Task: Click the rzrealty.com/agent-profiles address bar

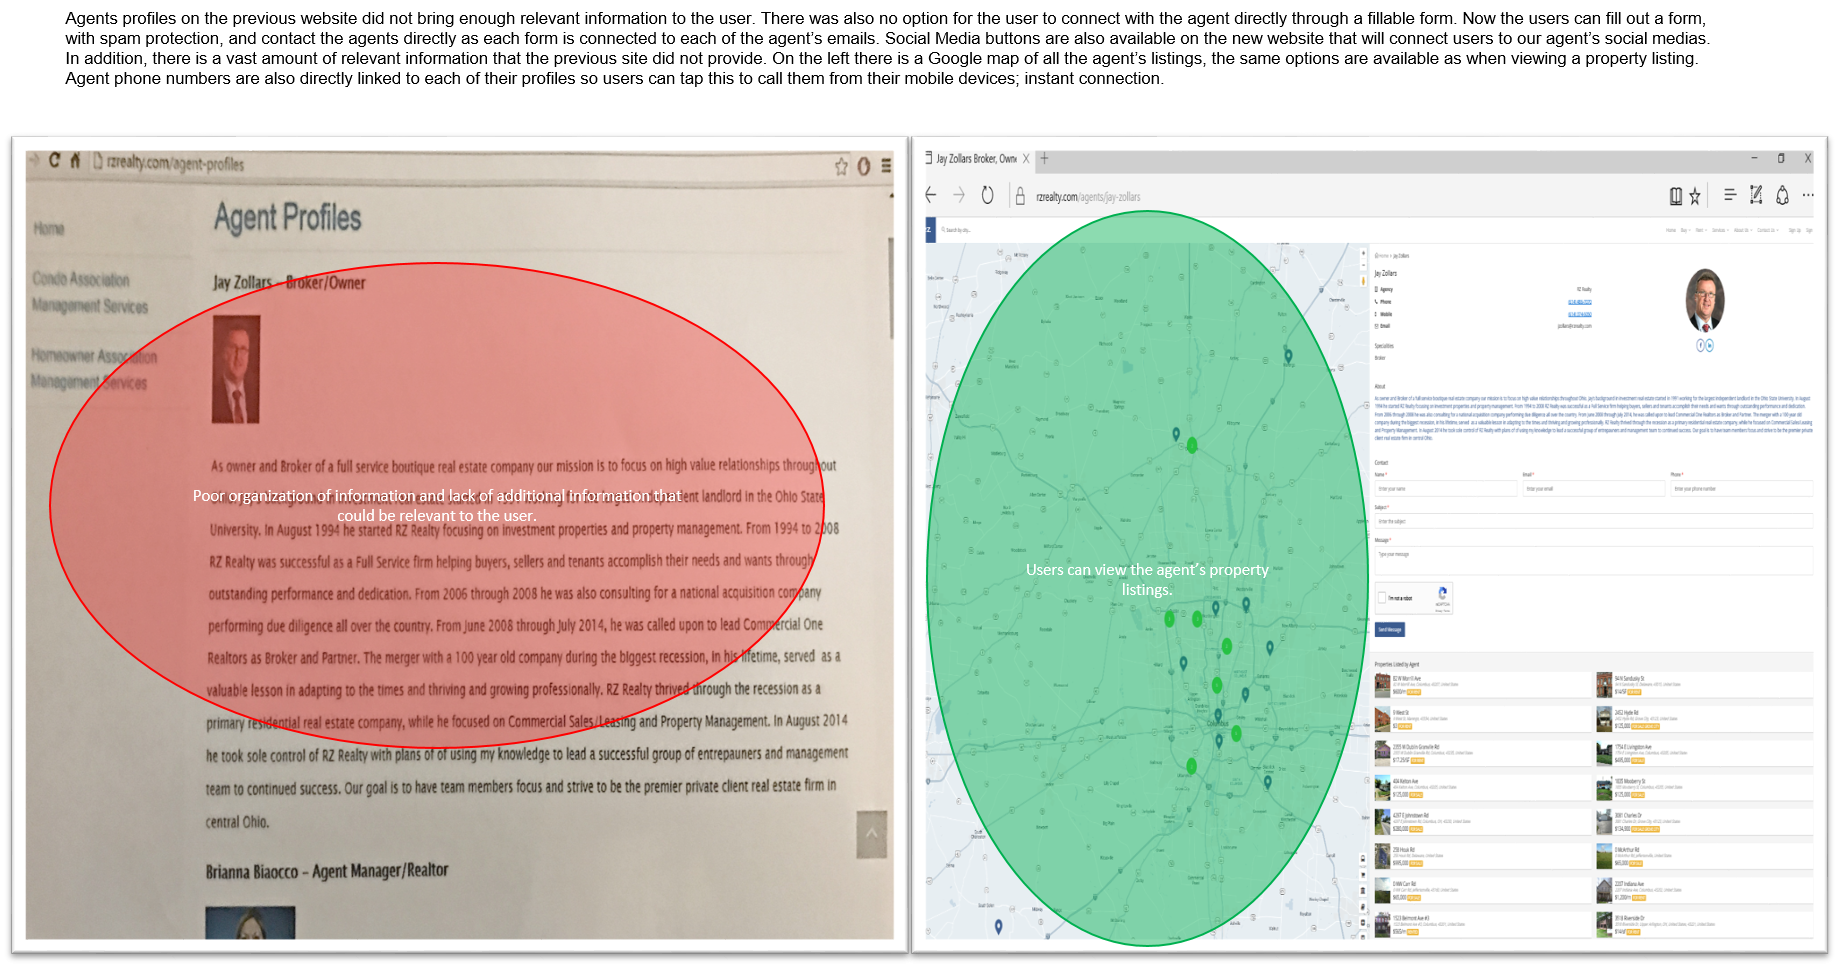Action: click(175, 163)
